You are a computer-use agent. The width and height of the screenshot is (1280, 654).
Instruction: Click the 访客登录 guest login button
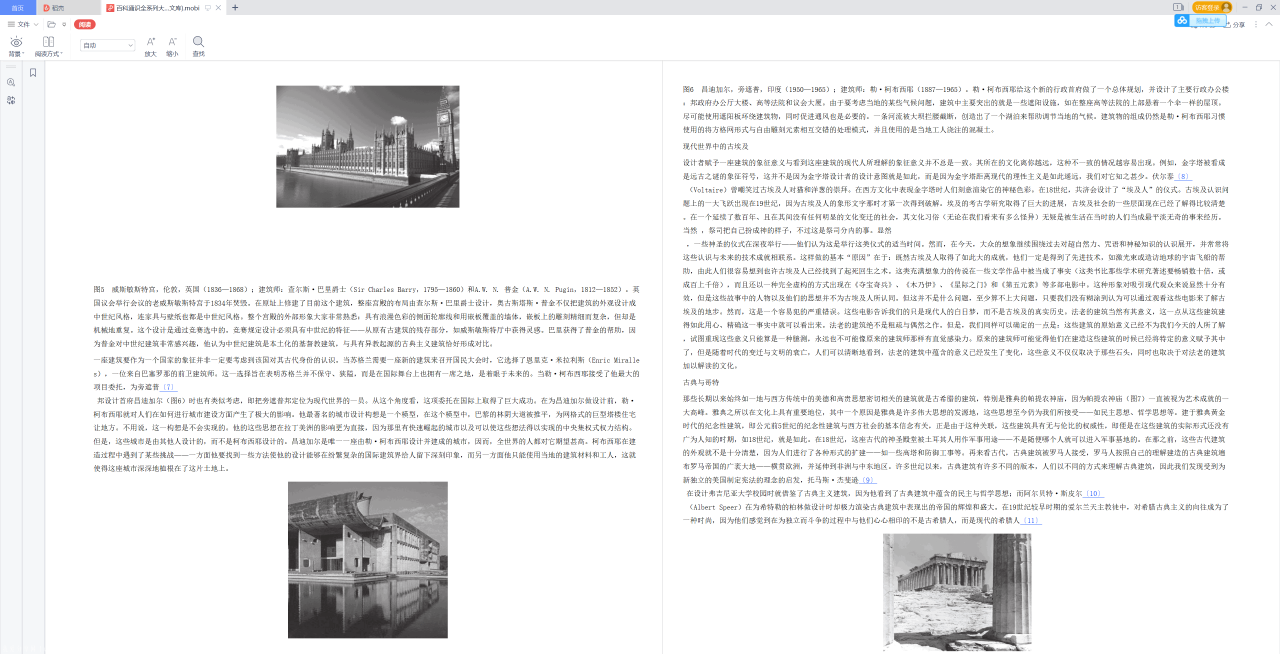1212,7
